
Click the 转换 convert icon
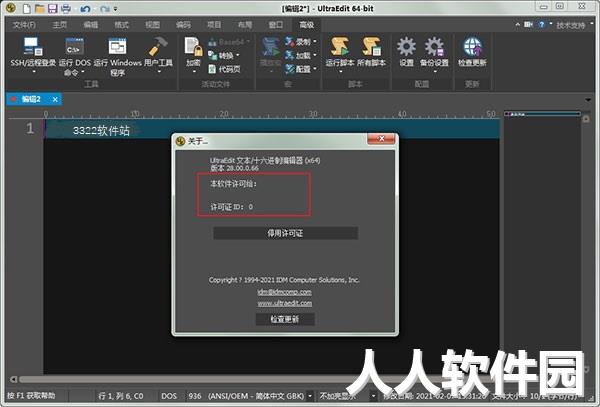(x=212, y=55)
